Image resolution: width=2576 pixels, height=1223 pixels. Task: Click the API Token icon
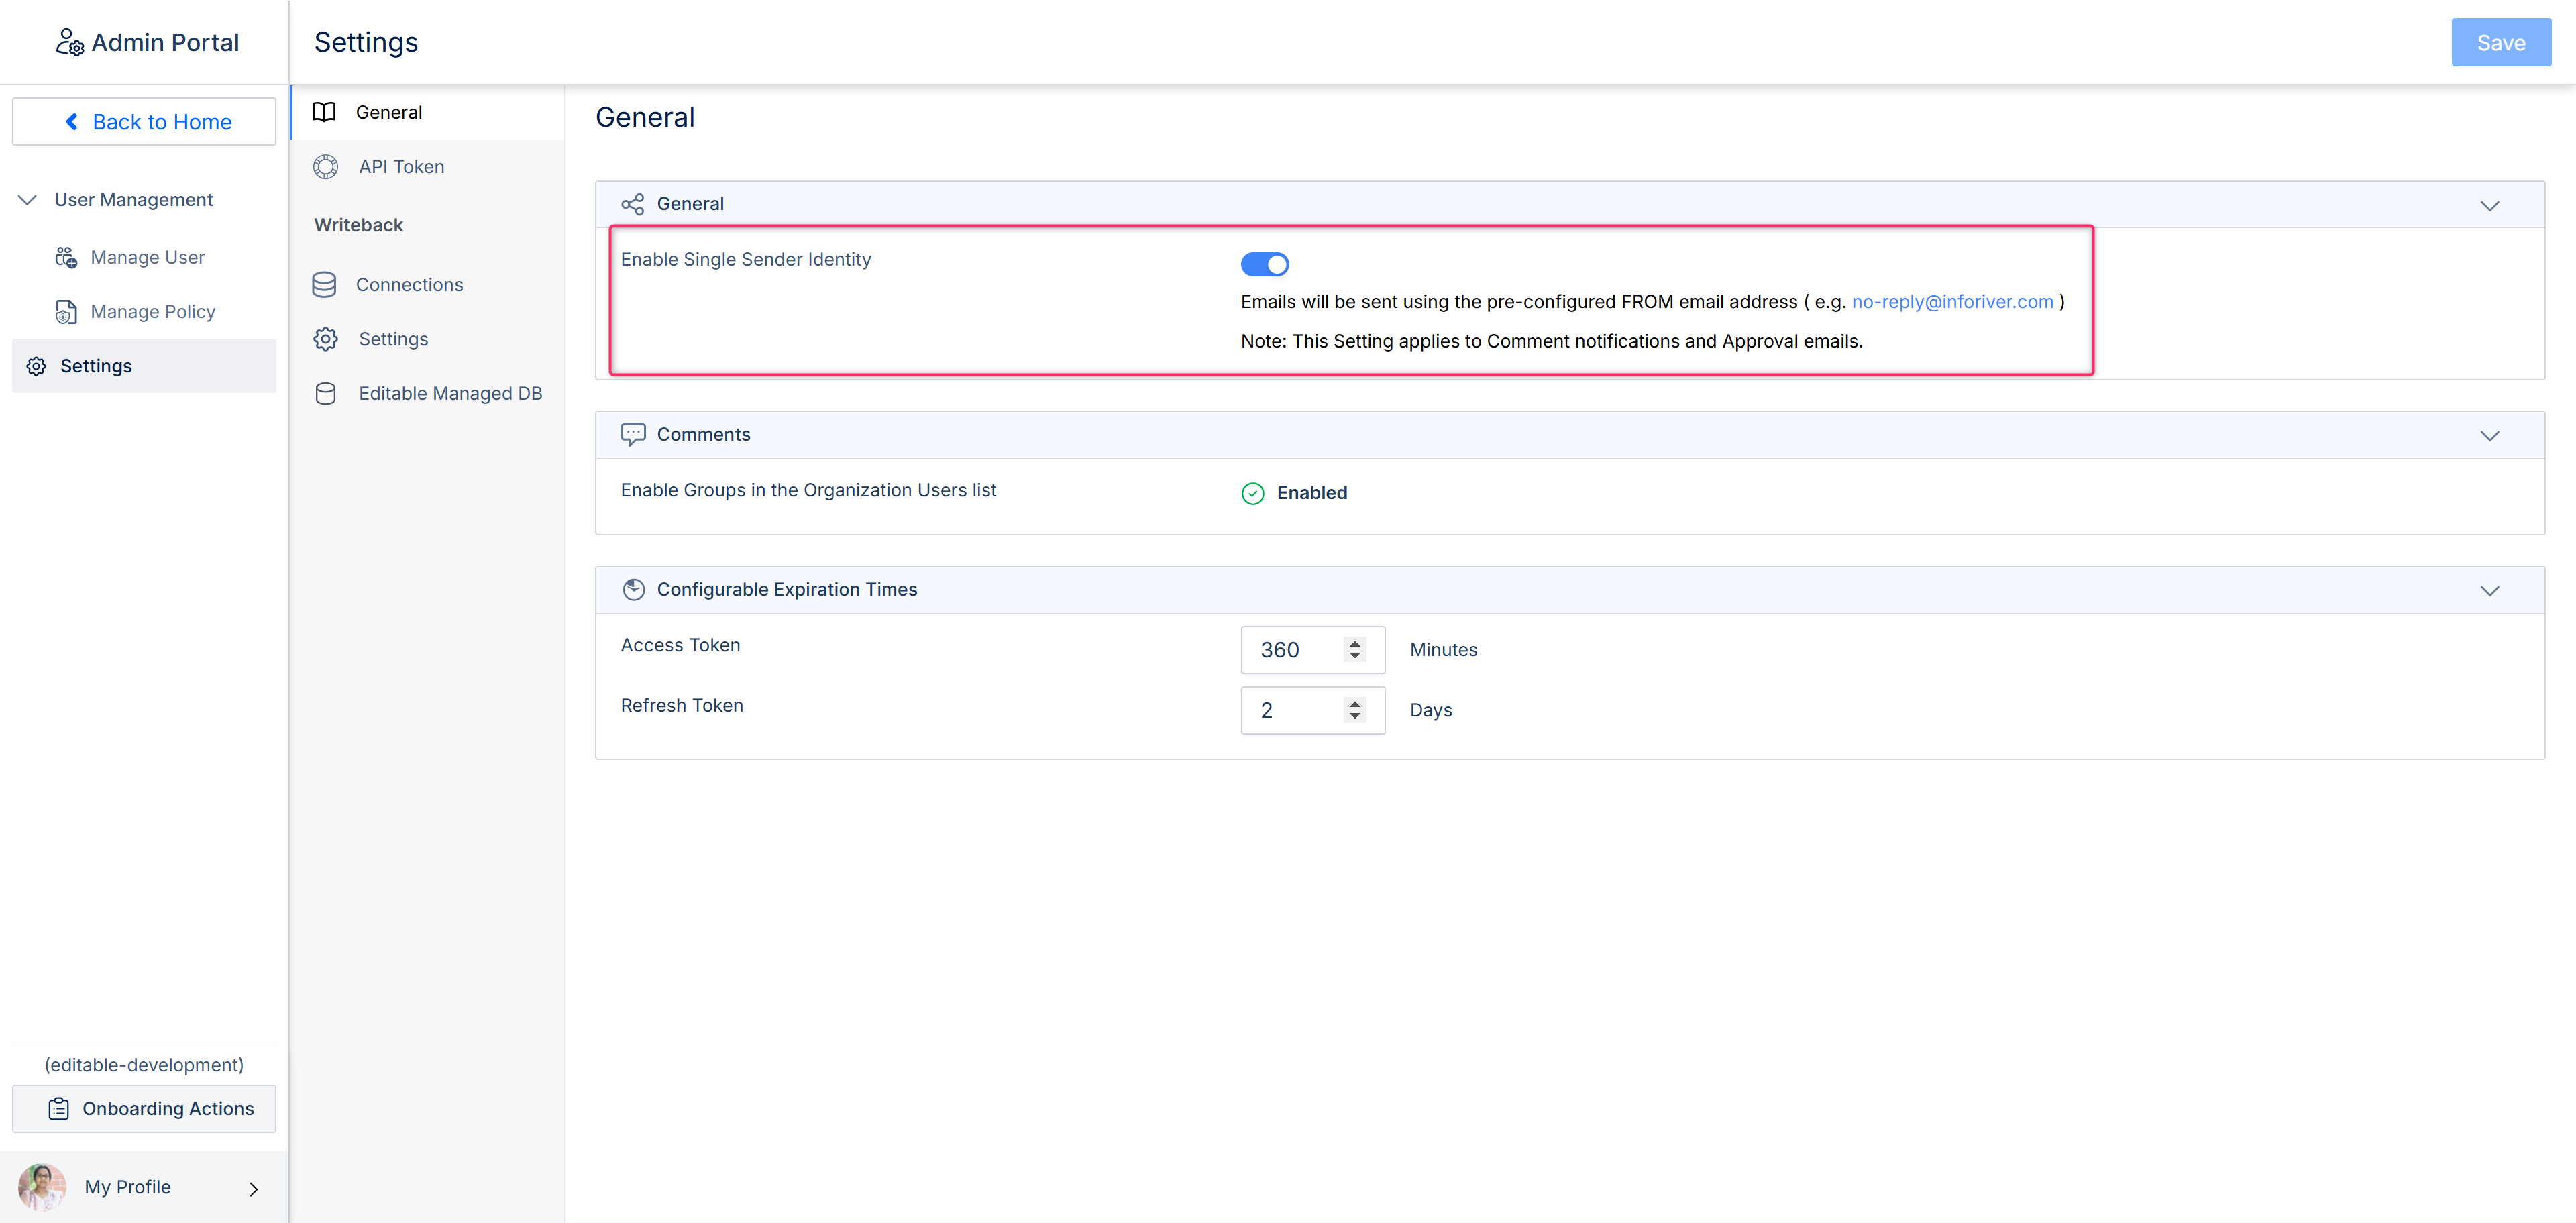point(325,167)
